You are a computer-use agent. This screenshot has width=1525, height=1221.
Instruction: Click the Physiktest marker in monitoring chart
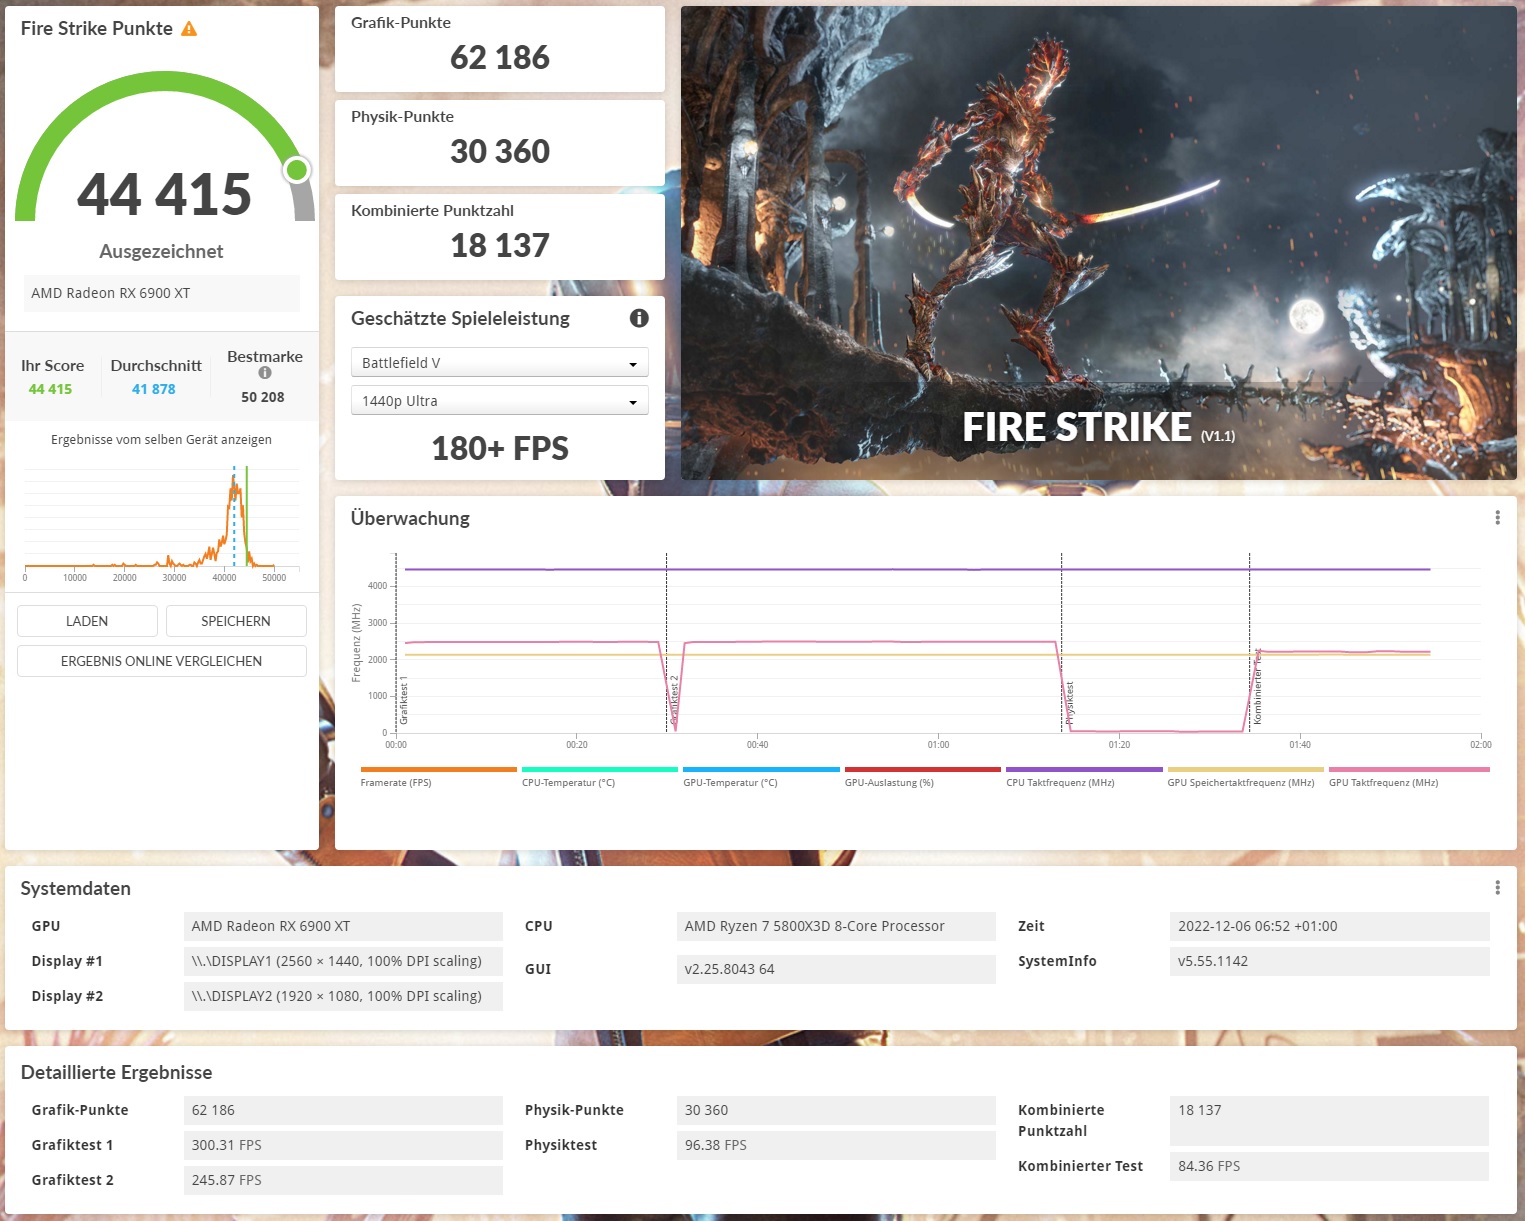(x=1070, y=703)
